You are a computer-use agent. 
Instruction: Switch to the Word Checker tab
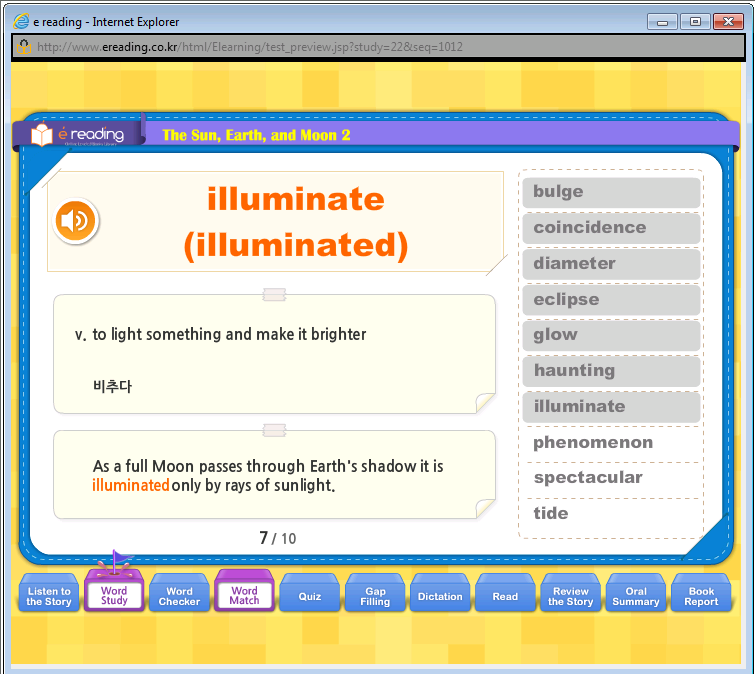click(x=179, y=594)
